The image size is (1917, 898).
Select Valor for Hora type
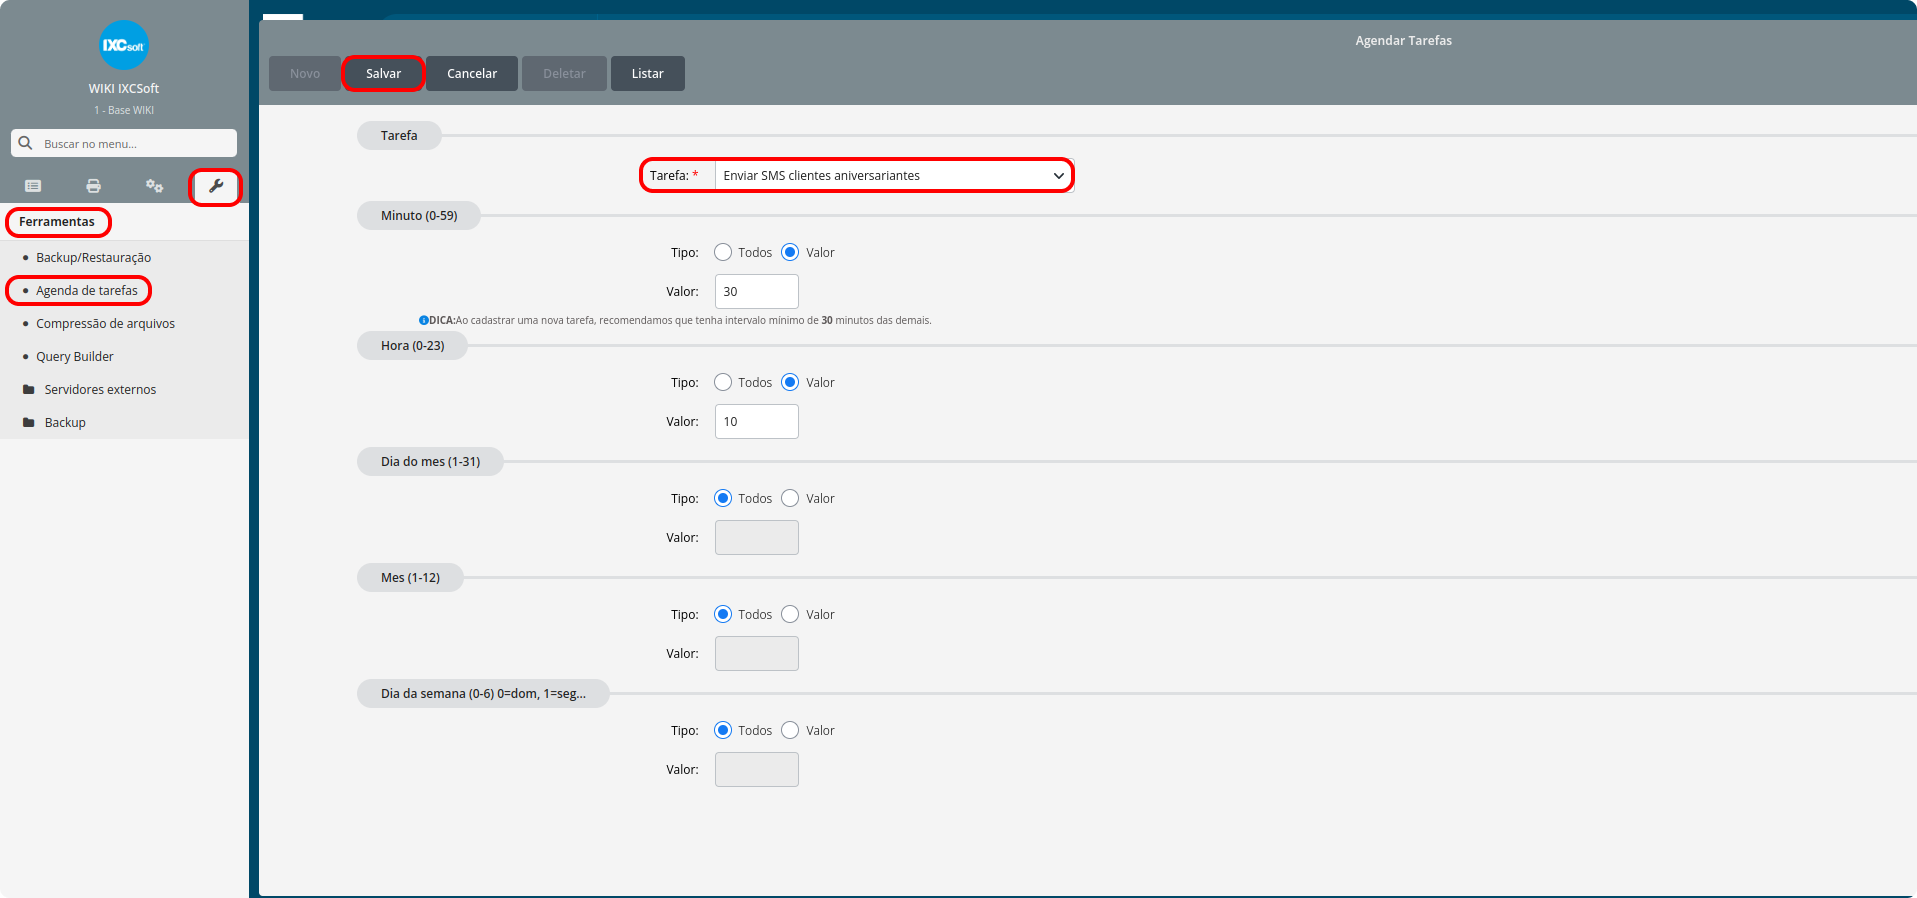[x=790, y=382]
